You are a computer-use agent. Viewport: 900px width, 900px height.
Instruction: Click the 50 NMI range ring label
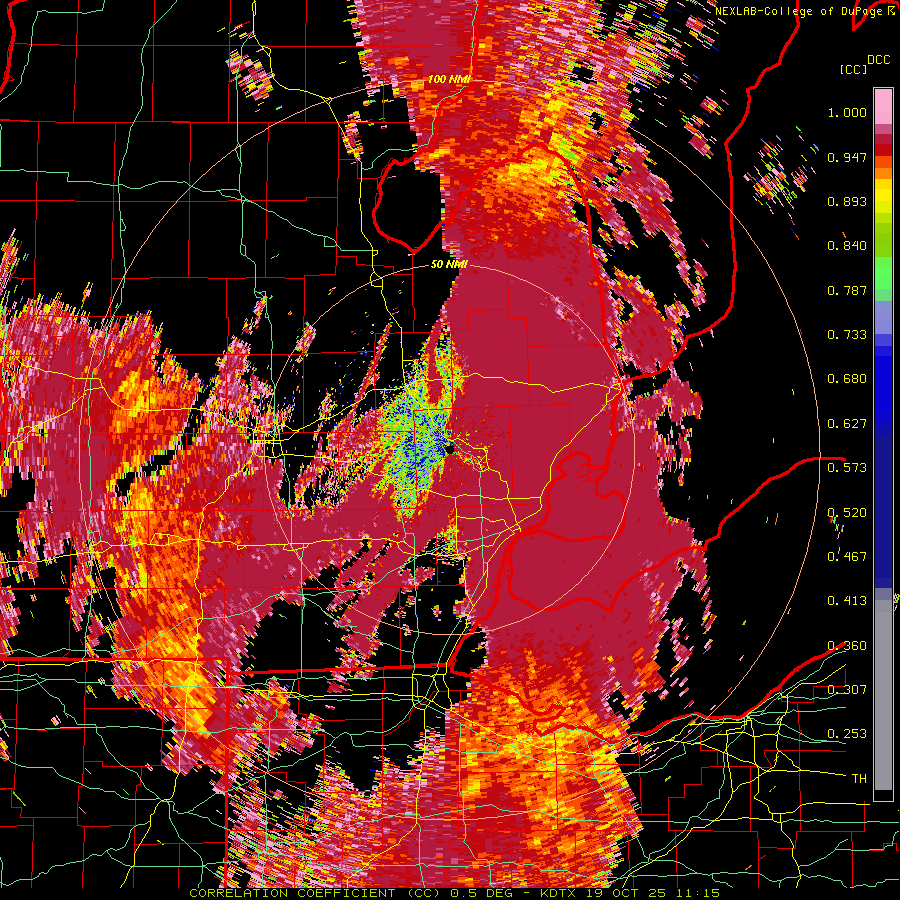(x=449, y=265)
